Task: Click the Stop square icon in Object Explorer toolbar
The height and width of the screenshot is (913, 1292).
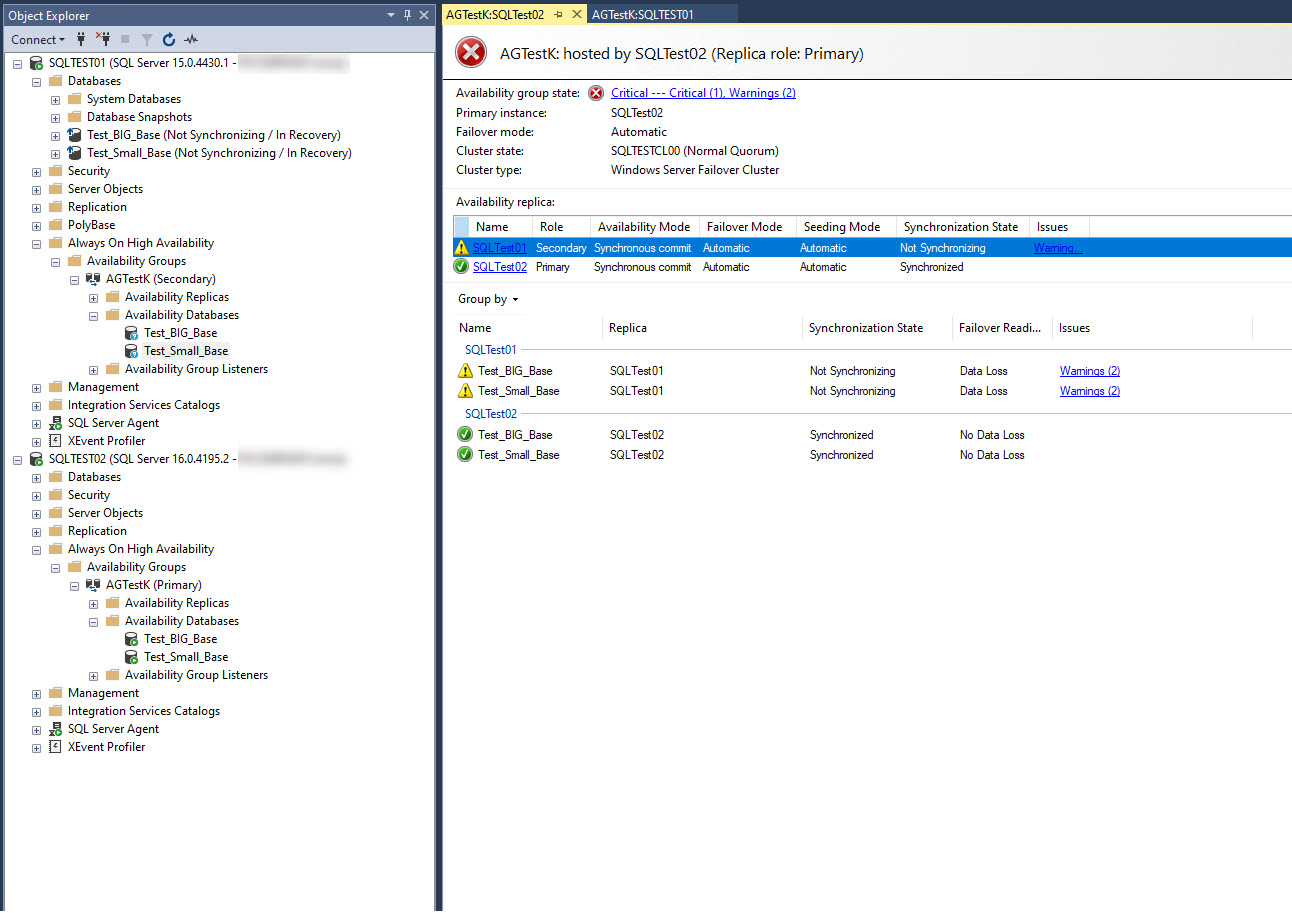Action: click(x=125, y=40)
